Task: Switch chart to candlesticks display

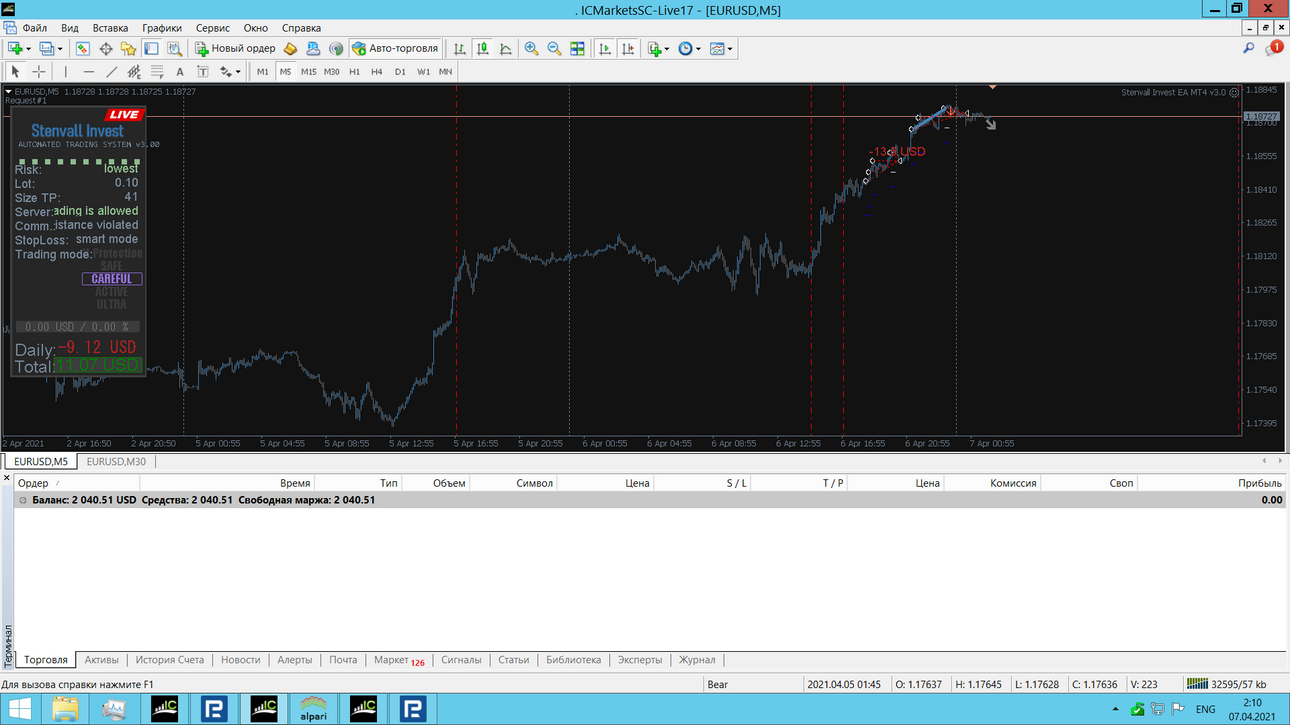Action: point(483,48)
